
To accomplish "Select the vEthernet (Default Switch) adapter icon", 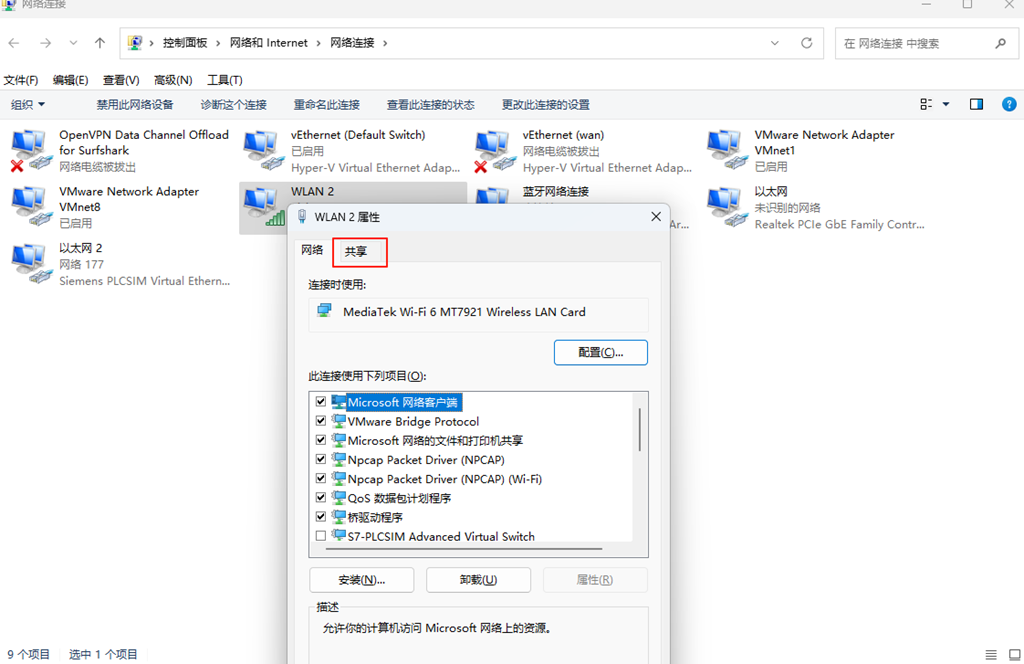I will (263, 151).
